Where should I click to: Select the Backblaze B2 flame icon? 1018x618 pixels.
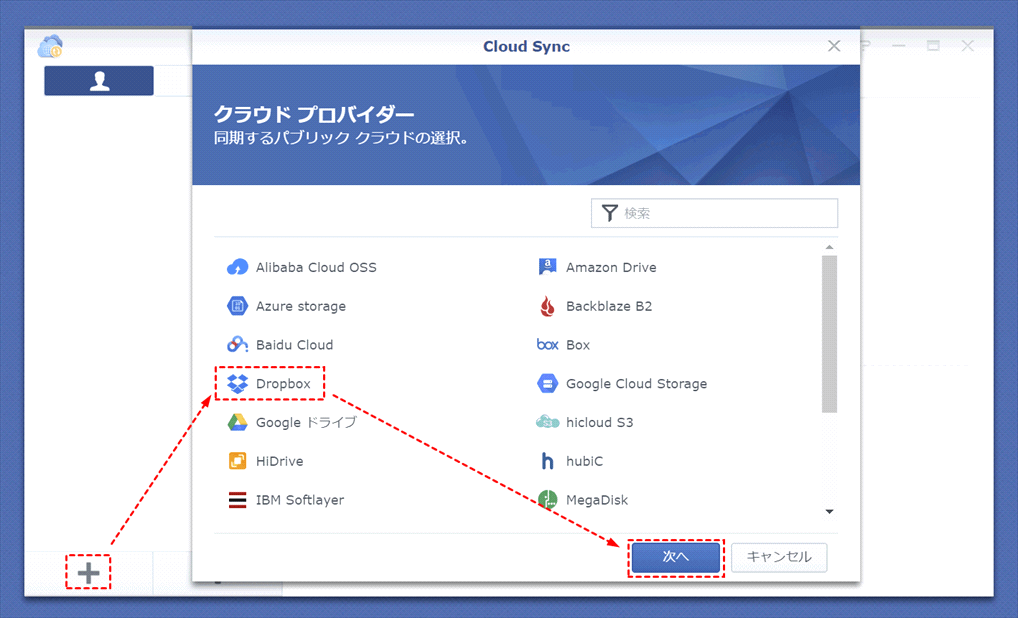[x=547, y=306]
